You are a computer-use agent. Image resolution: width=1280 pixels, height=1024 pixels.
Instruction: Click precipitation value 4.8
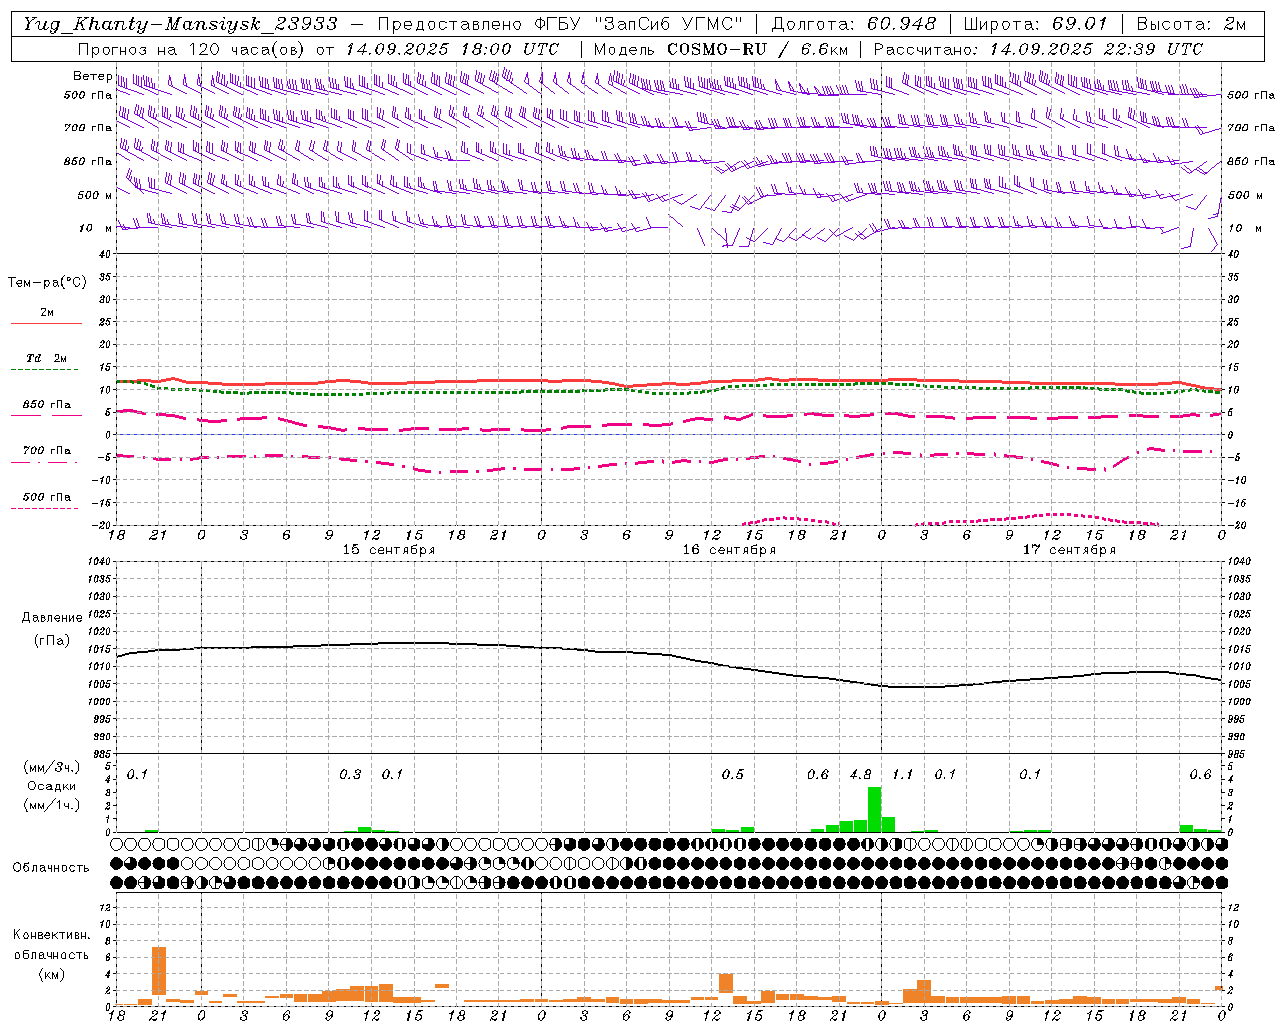coord(860,774)
